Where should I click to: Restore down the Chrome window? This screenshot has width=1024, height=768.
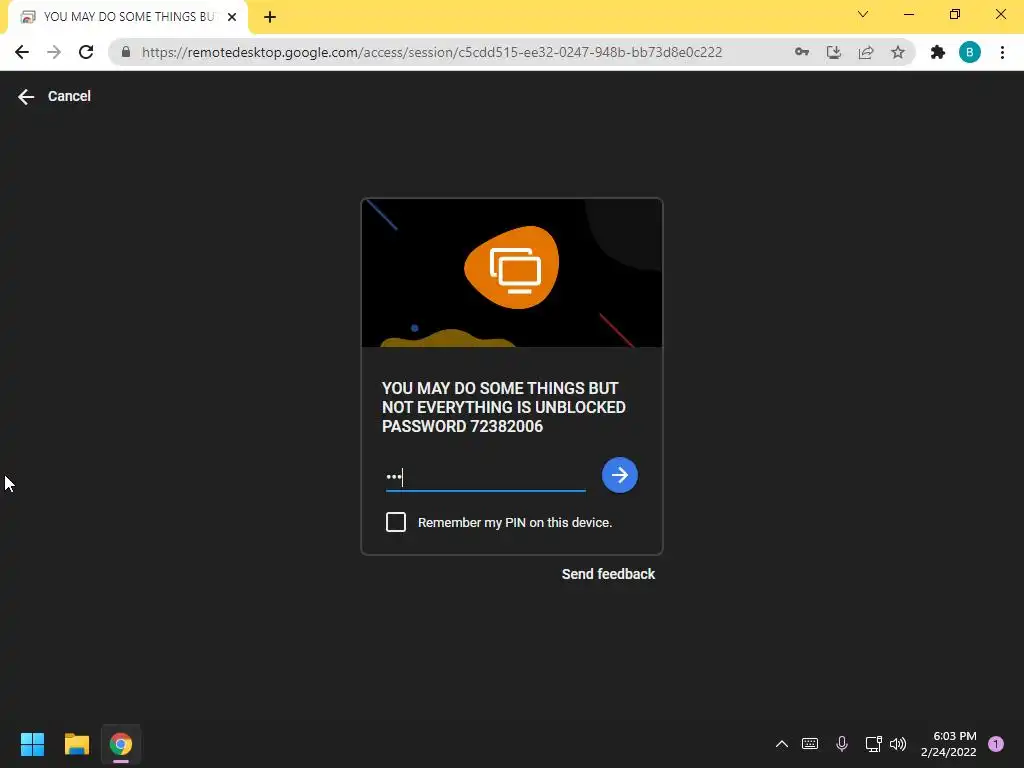coord(955,14)
